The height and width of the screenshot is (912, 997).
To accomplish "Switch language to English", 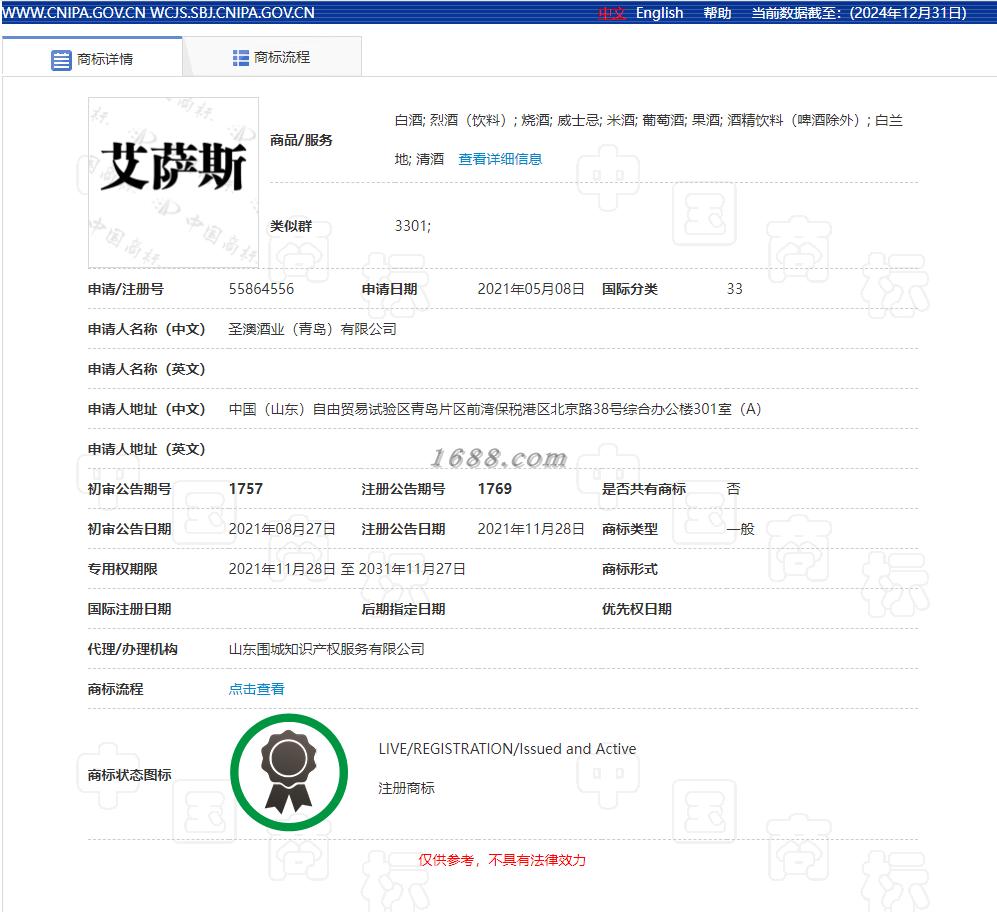I will click(x=659, y=13).
